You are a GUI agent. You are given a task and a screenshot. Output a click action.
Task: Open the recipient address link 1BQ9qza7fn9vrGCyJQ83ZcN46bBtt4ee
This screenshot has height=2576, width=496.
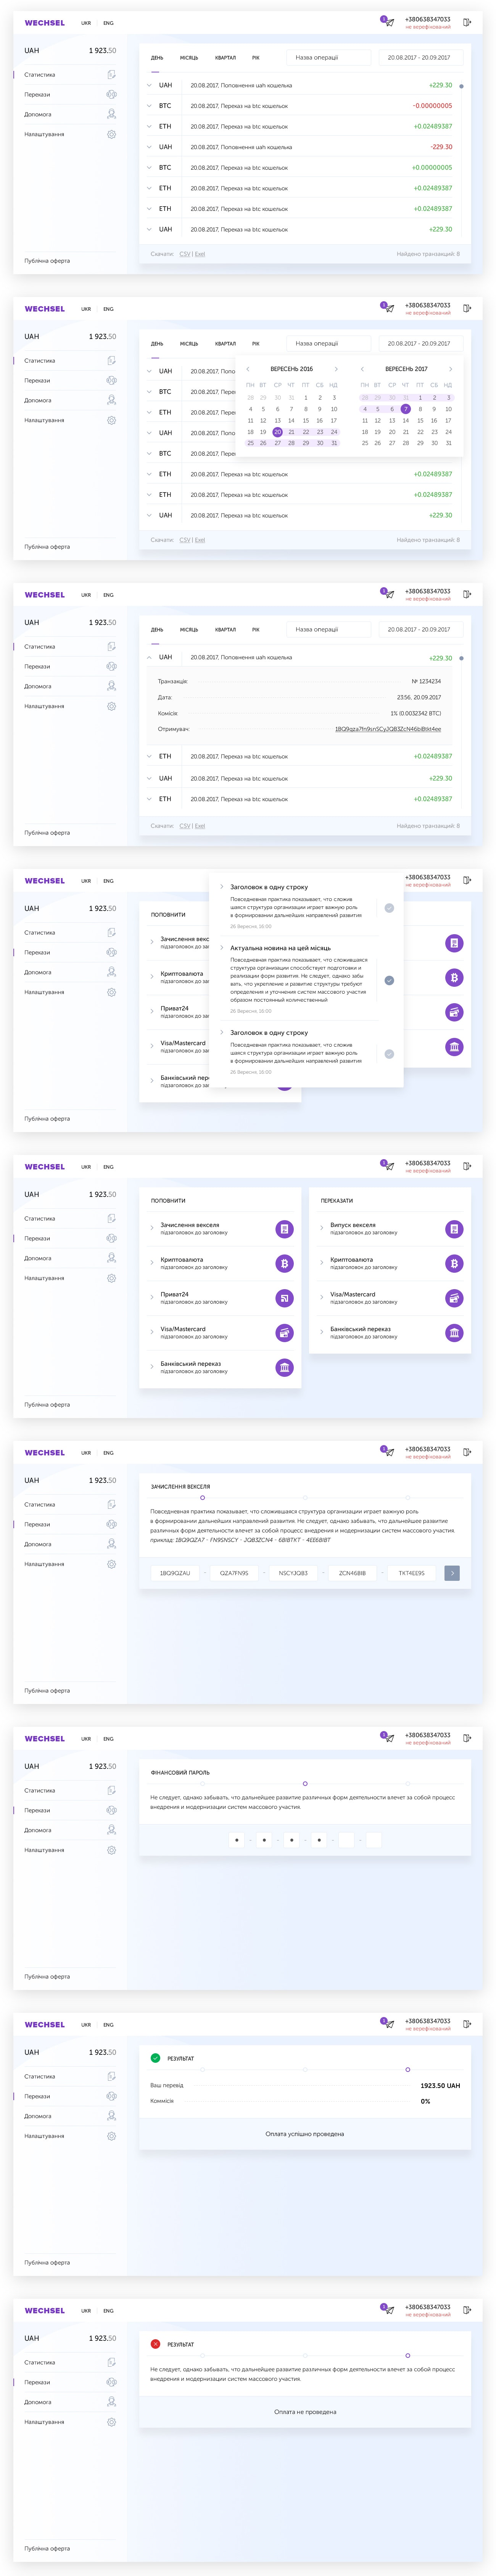point(387,729)
